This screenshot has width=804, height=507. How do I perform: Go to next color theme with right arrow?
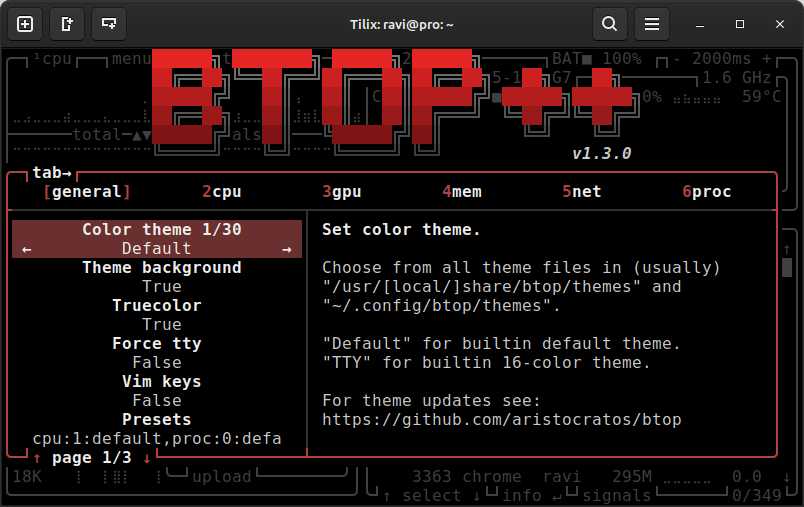click(287, 249)
